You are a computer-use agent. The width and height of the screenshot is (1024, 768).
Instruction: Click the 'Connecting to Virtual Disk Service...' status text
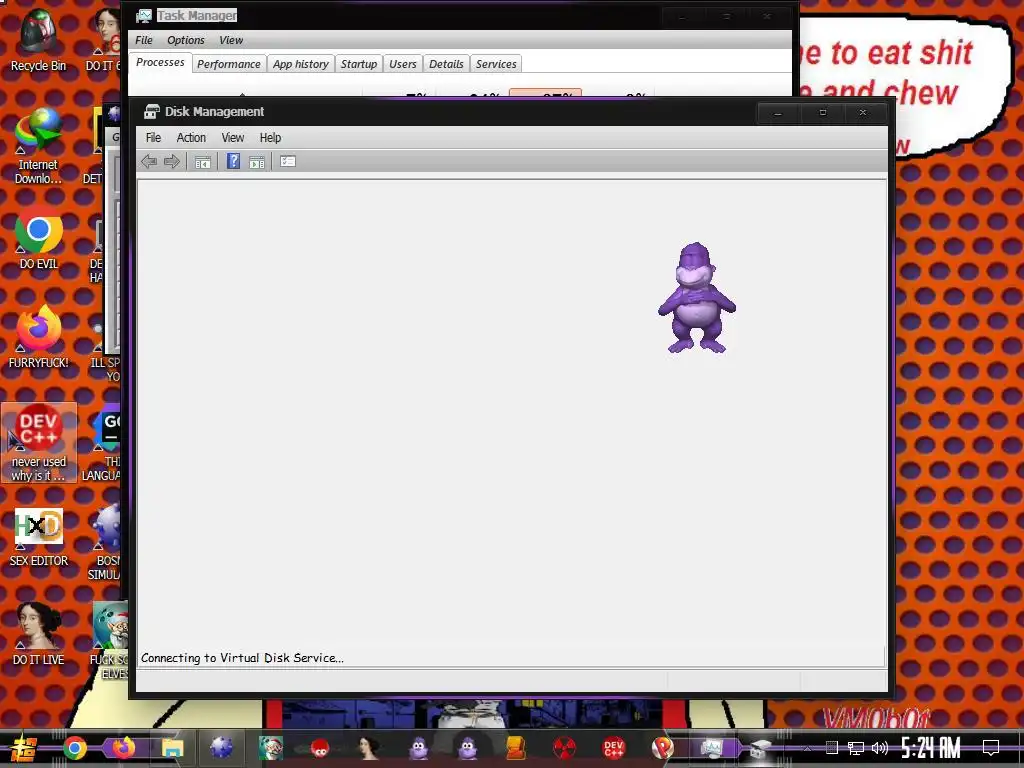(242, 658)
